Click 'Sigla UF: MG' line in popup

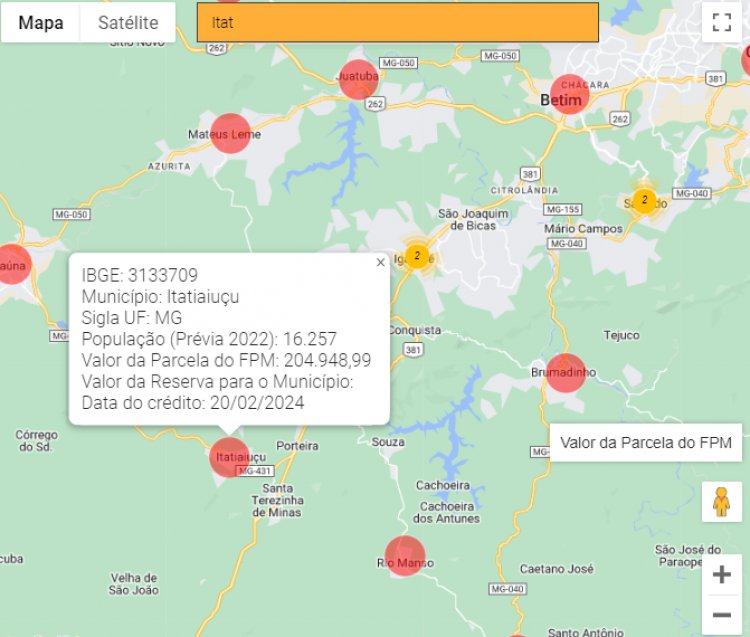click(132, 318)
